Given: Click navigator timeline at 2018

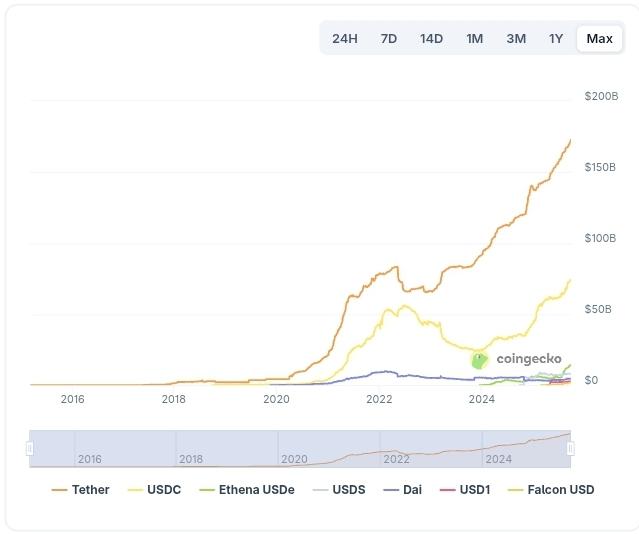Looking at the screenshot, I should 191,460.
